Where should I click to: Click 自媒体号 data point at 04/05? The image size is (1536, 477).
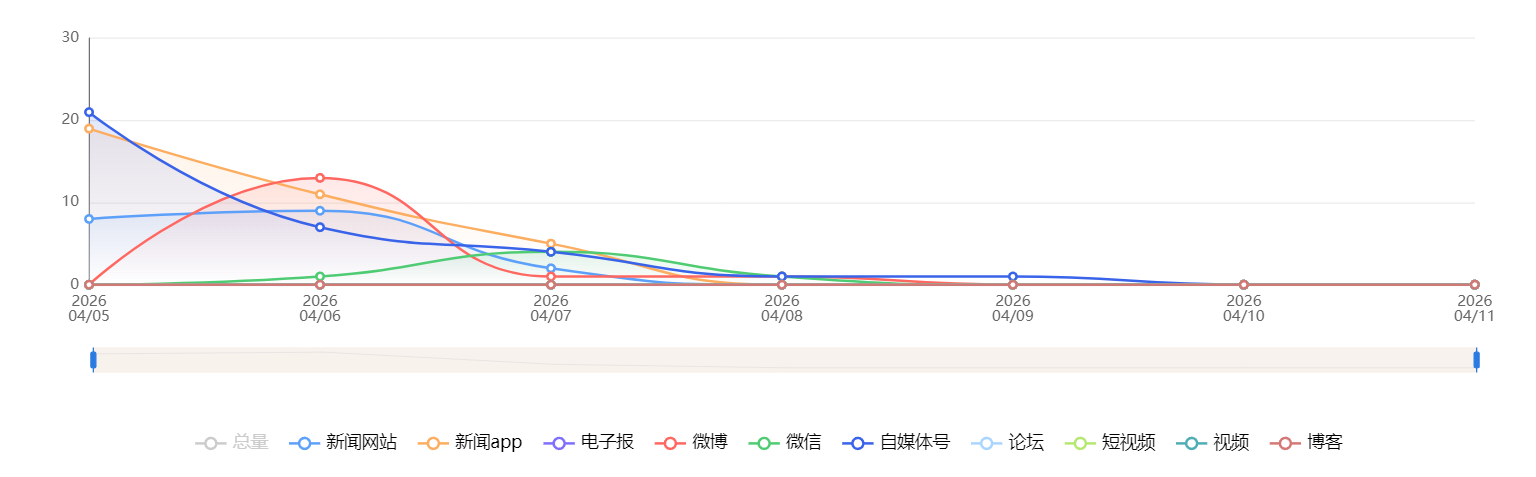89,112
